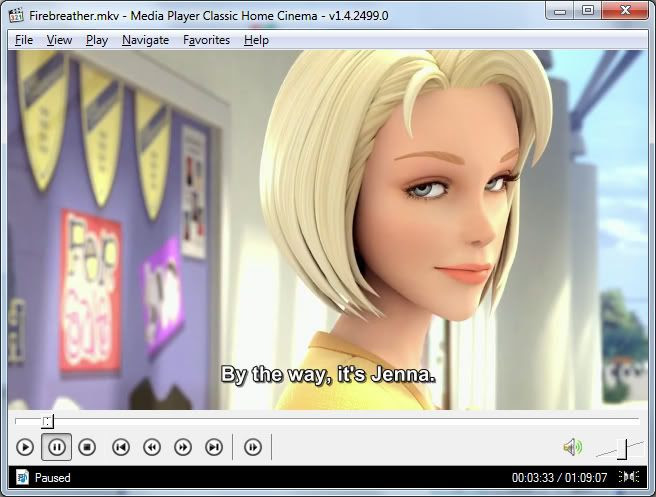
Task: Click the volume slider handle
Action: pyautogui.click(x=622, y=449)
